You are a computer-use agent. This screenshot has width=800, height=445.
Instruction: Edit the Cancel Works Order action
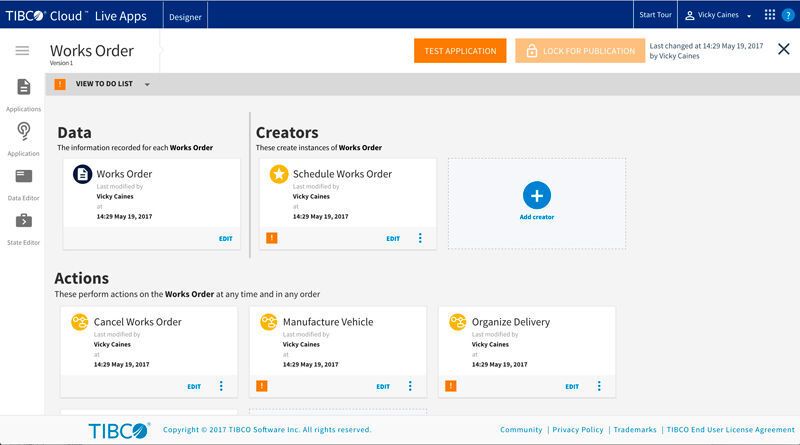point(194,386)
